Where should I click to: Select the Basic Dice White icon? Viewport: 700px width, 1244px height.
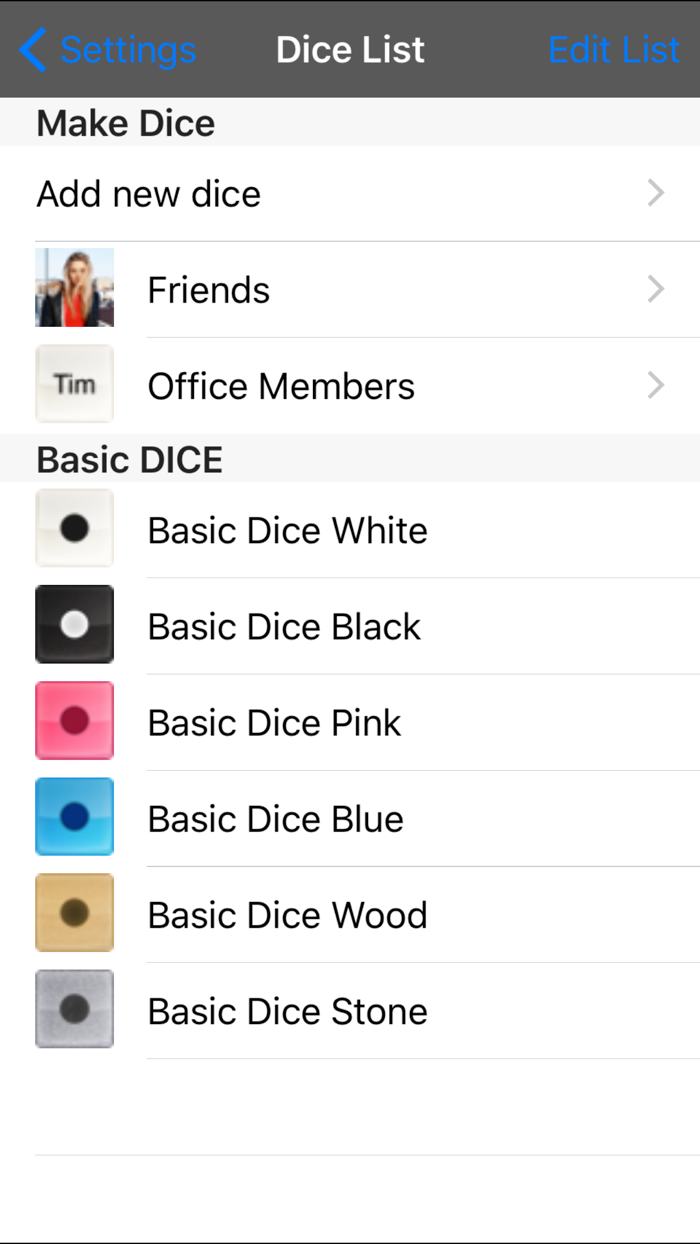click(74, 529)
